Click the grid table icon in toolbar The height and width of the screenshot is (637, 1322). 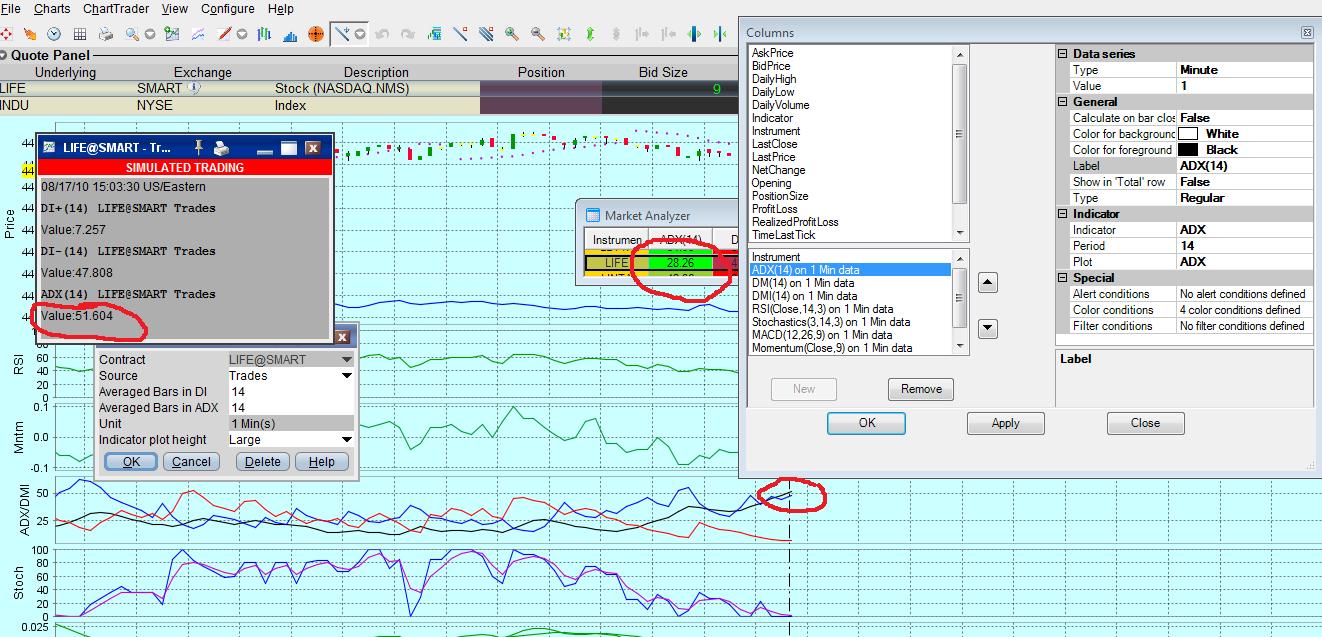80,34
